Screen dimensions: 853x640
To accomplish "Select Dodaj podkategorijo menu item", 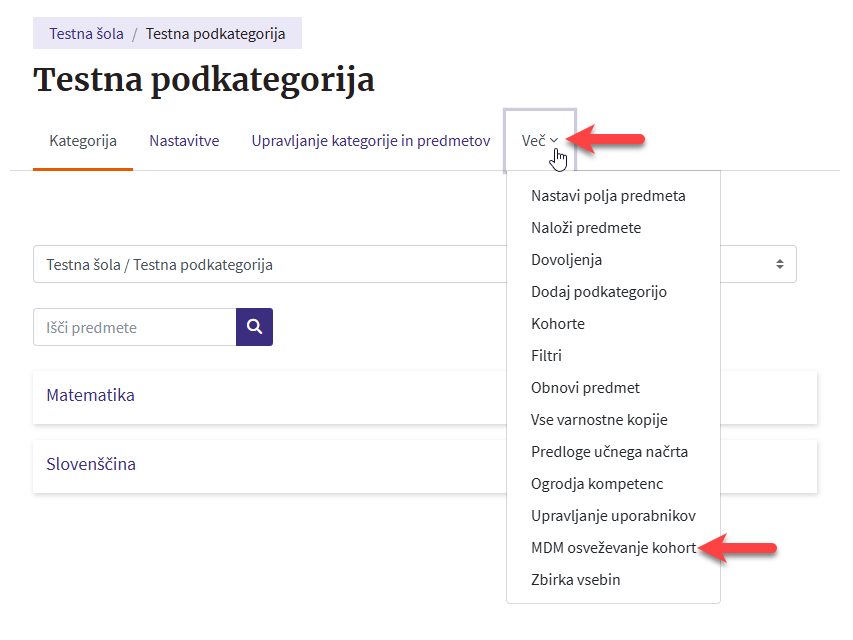I will (x=598, y=292).
